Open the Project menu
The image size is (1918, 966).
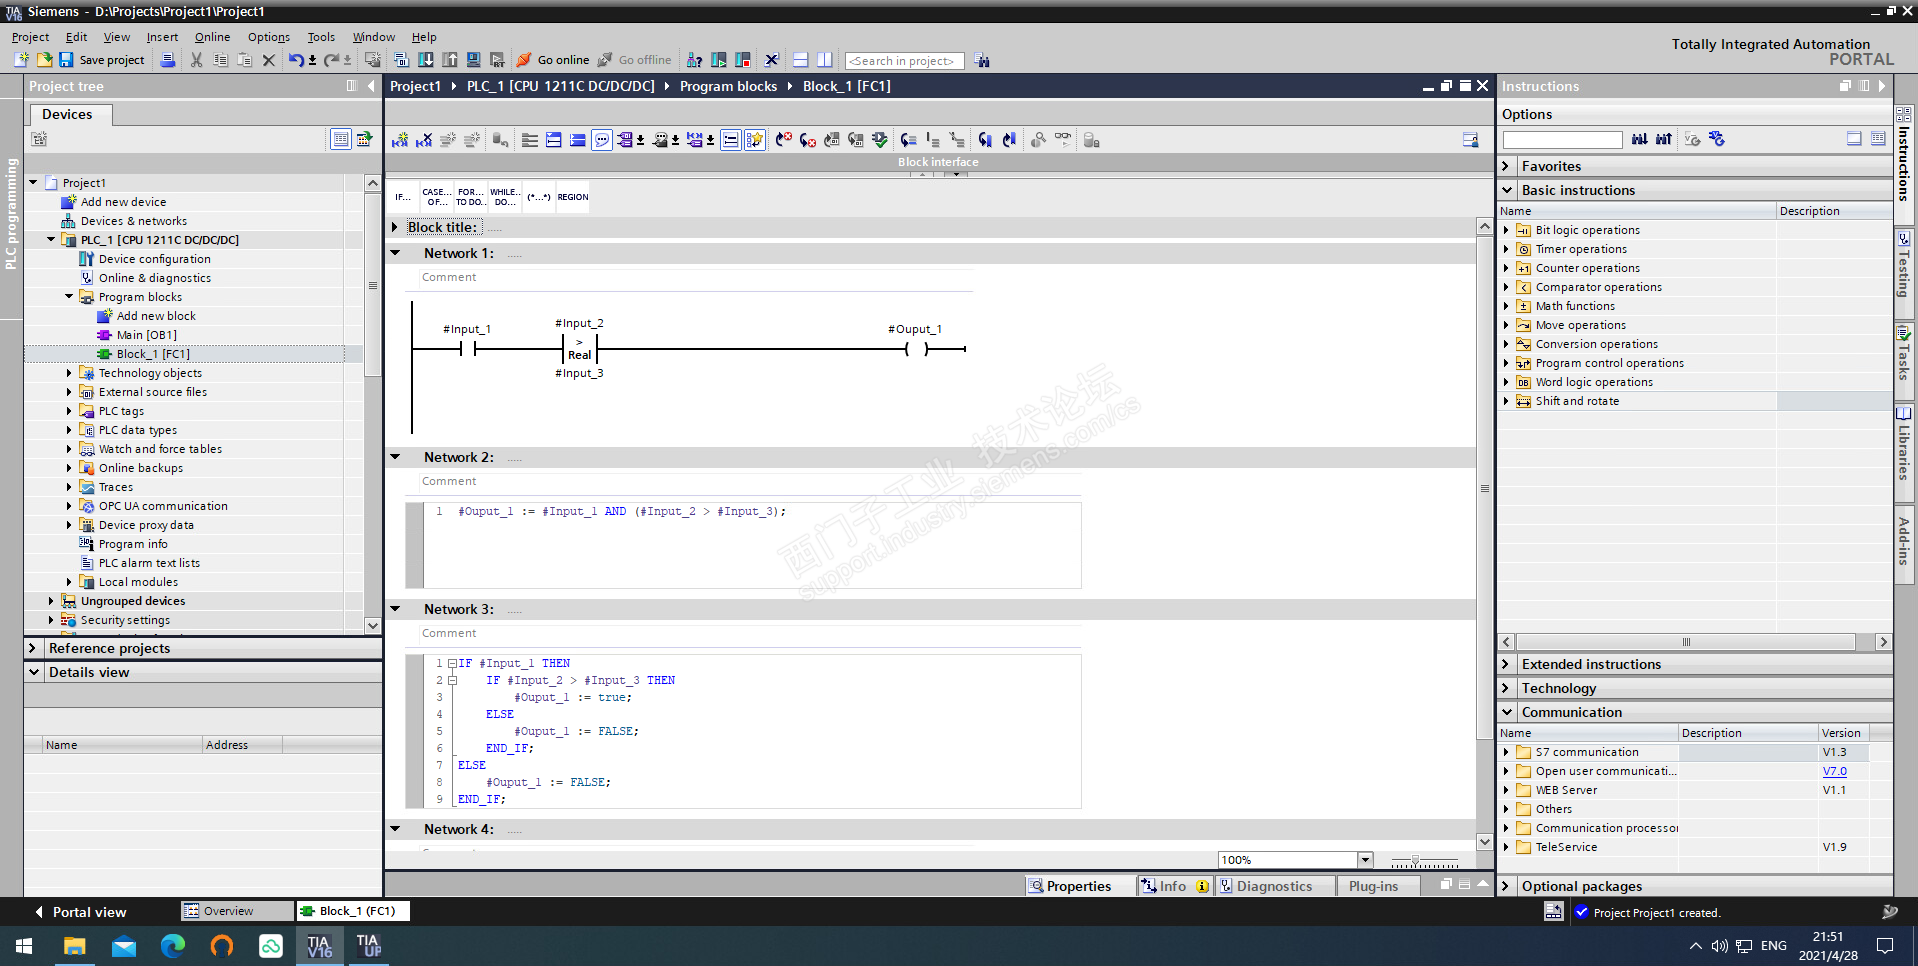click(x=30, y=37)
